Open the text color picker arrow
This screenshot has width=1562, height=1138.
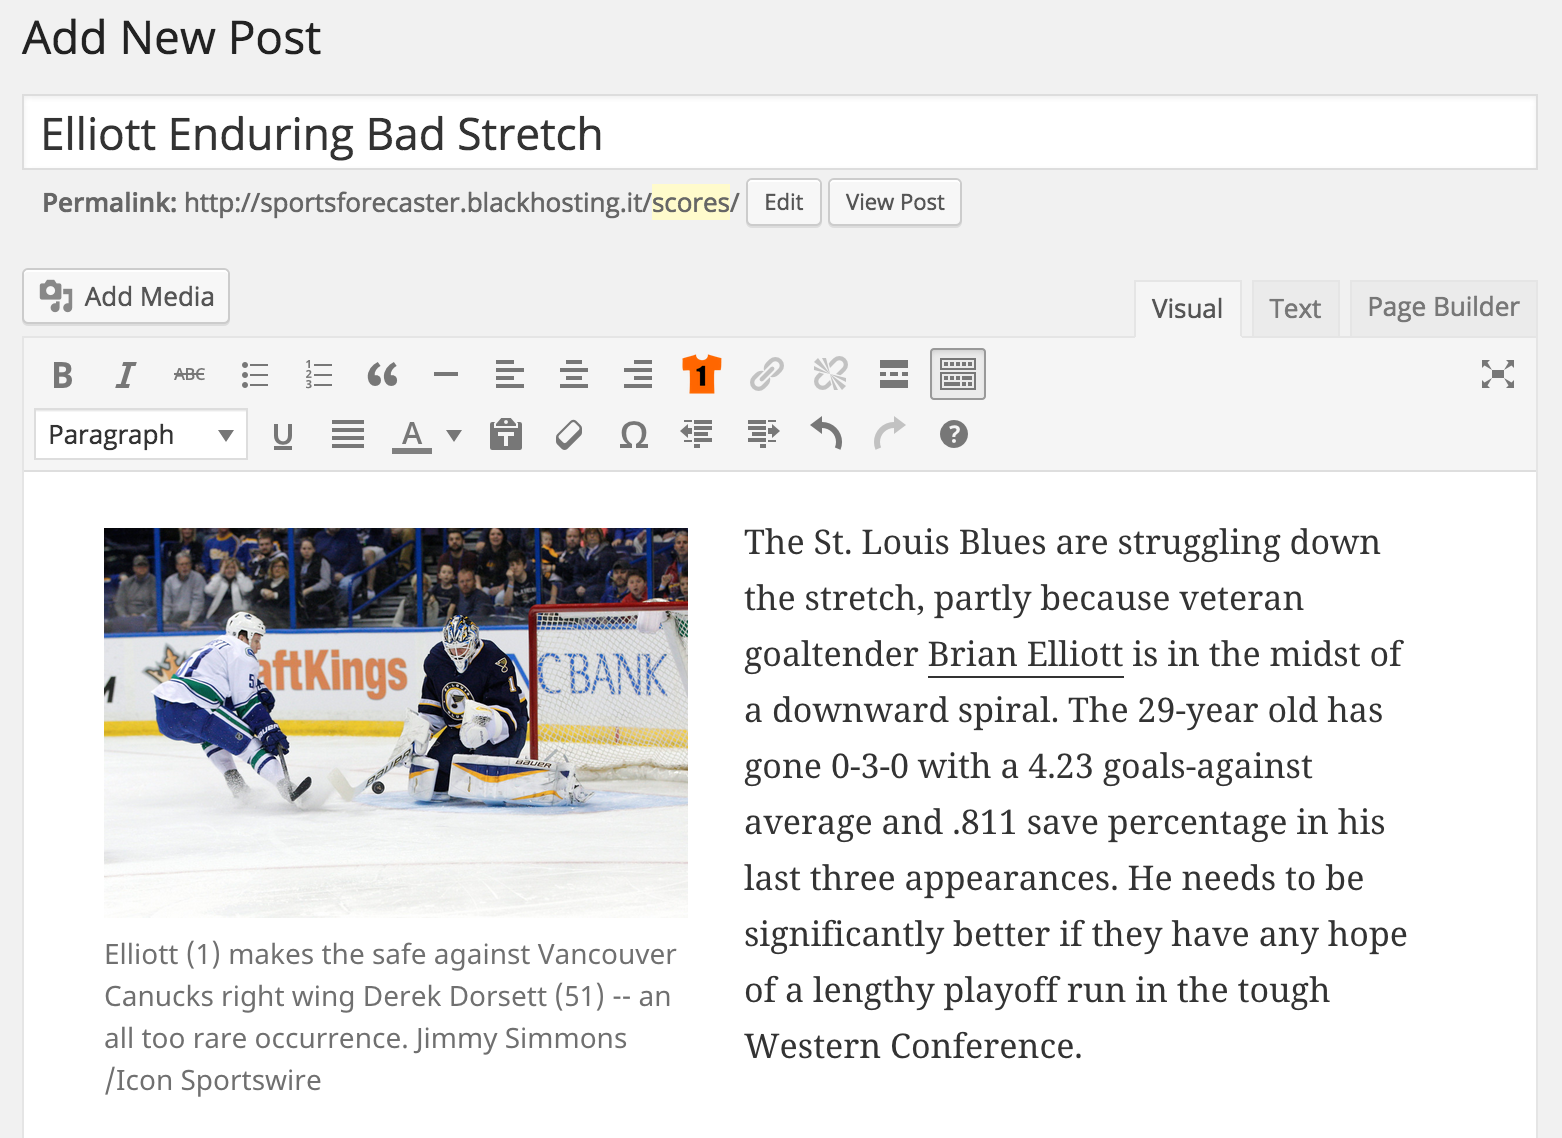pos(454,435)
